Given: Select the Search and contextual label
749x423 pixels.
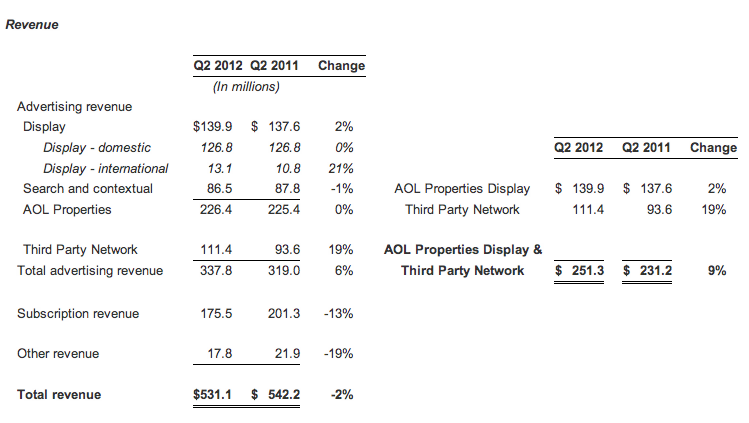Looking at the screenshot, I should coord(88,188).
